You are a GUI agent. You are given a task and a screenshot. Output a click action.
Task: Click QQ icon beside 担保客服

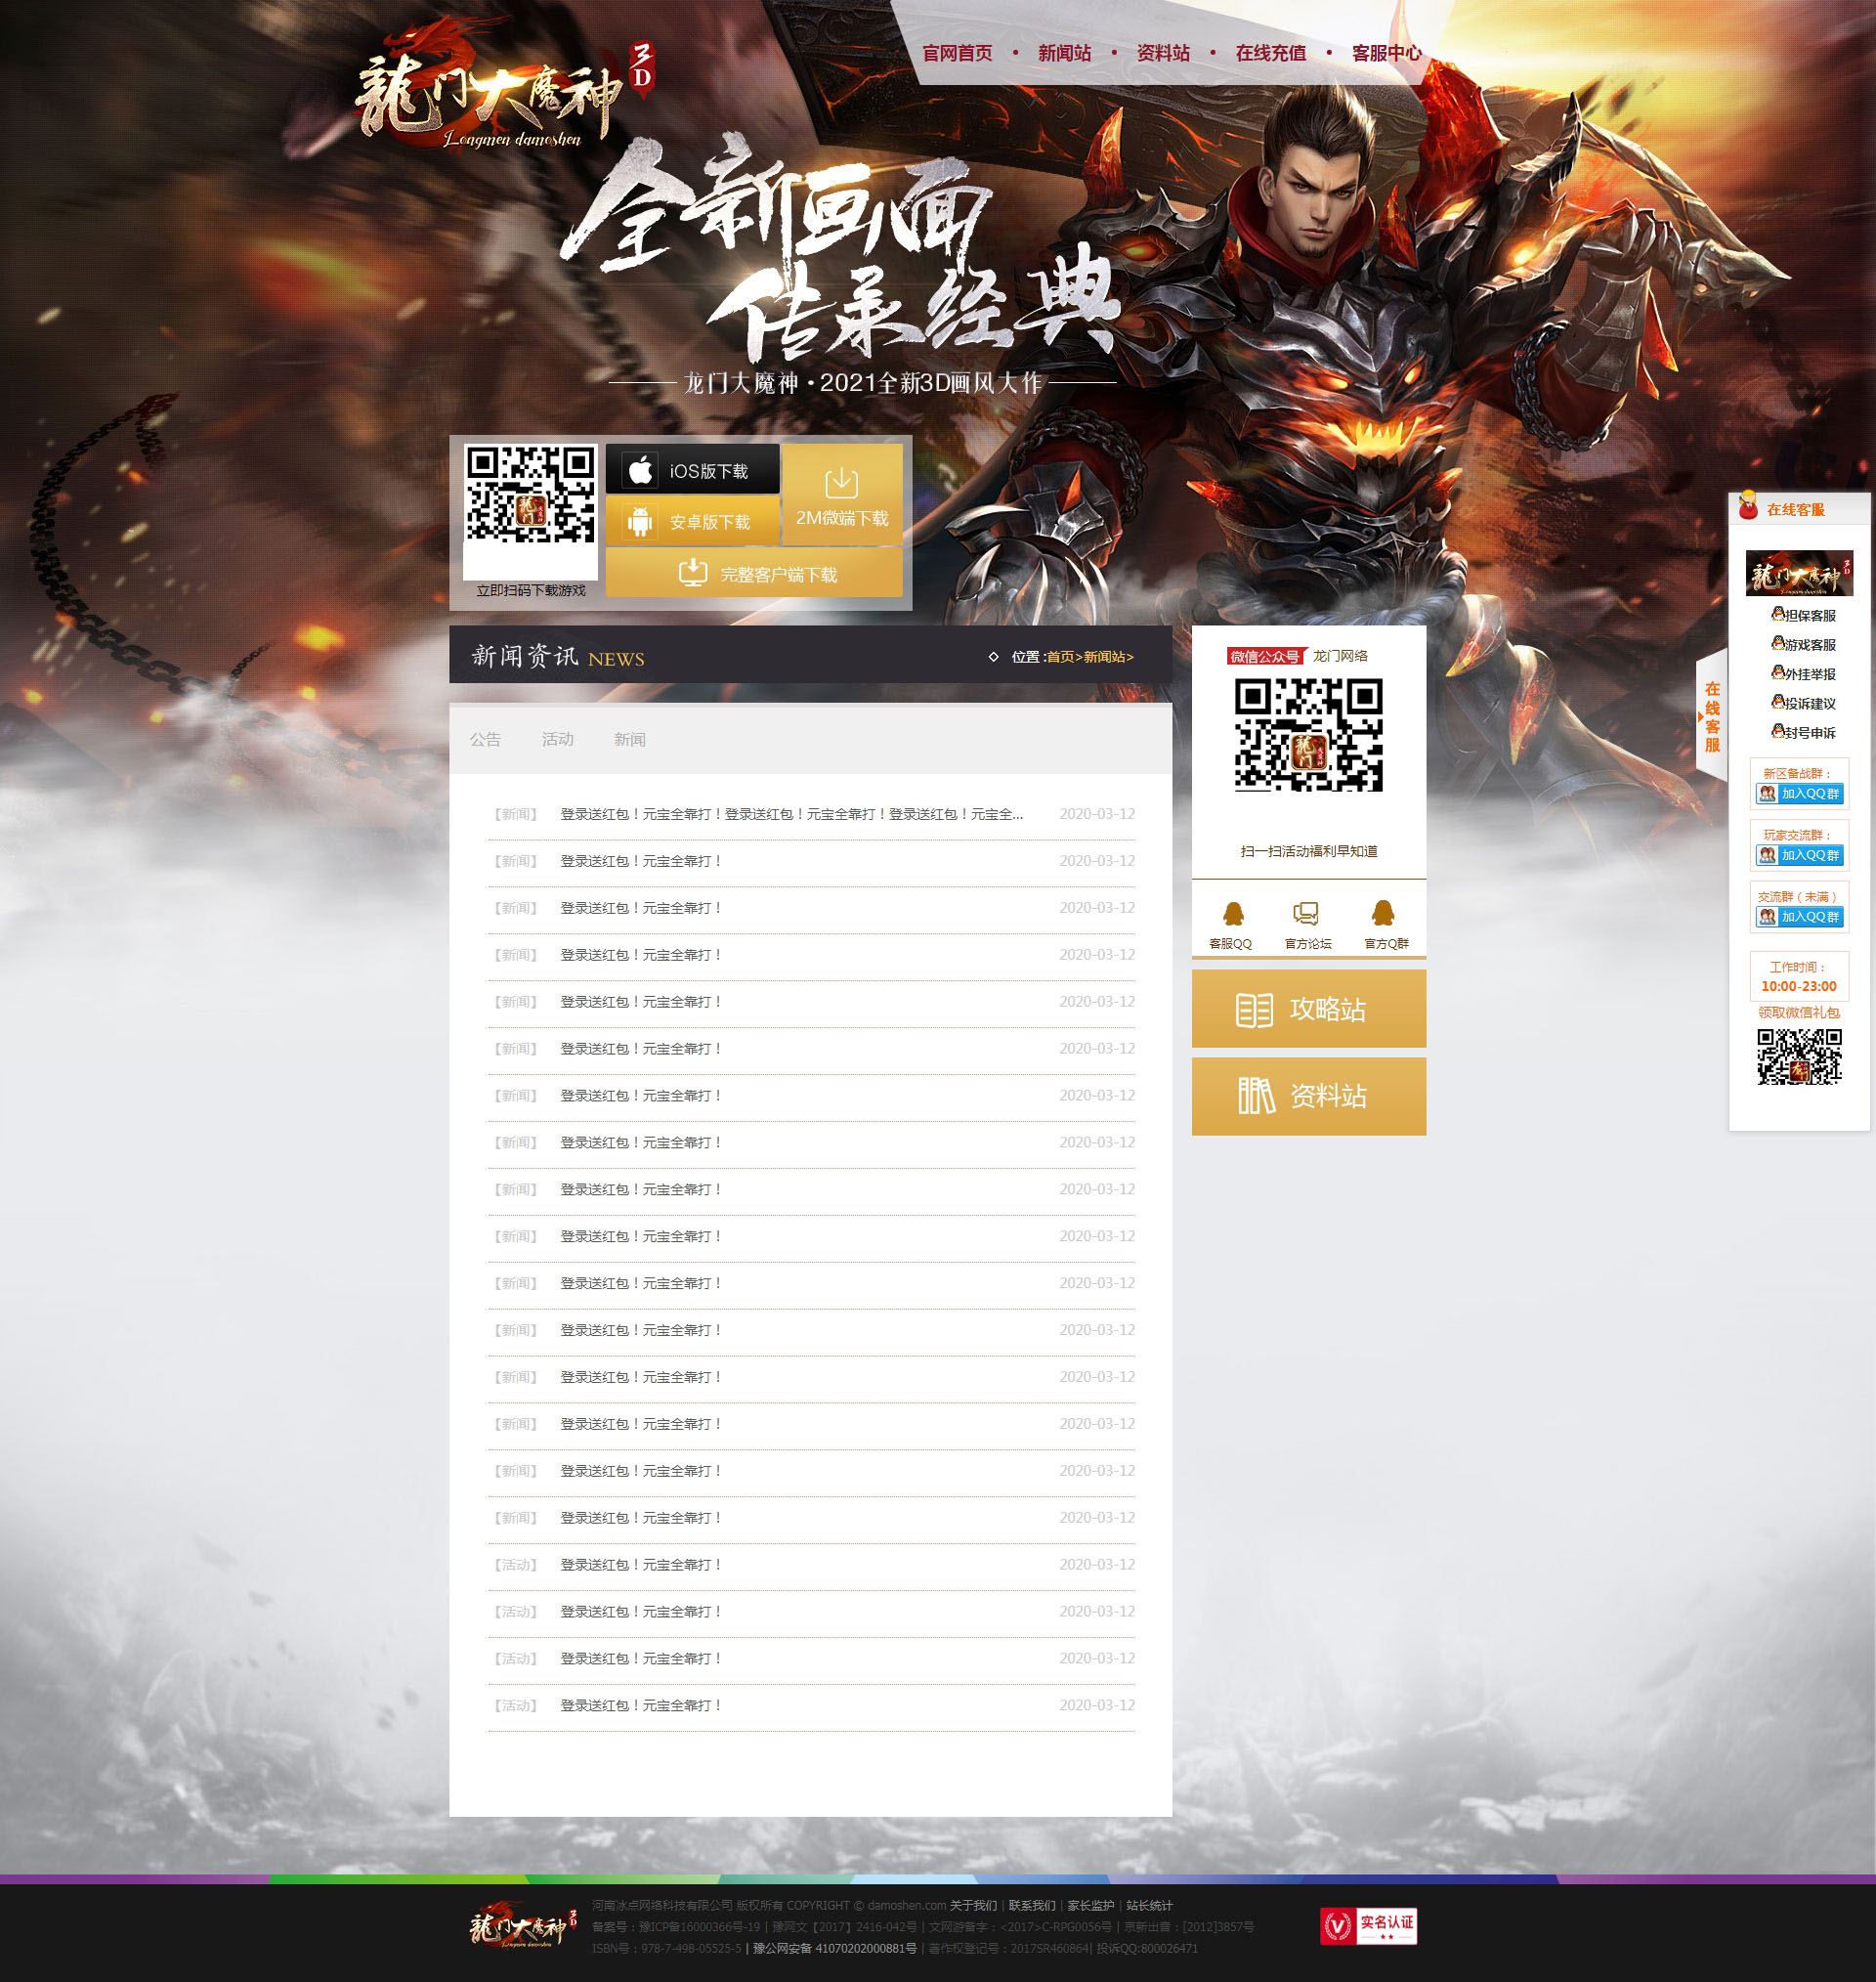coord(1777,614)
